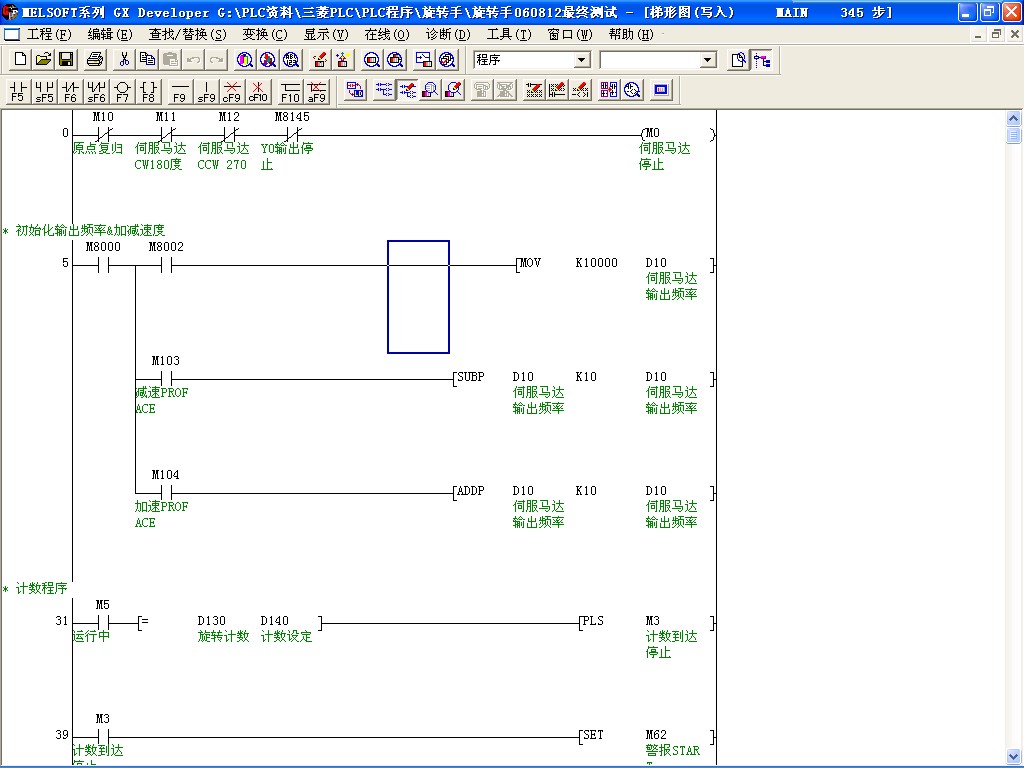Save the project with the floppy disk icon
Screen dimensions: 1024x768
66,60
